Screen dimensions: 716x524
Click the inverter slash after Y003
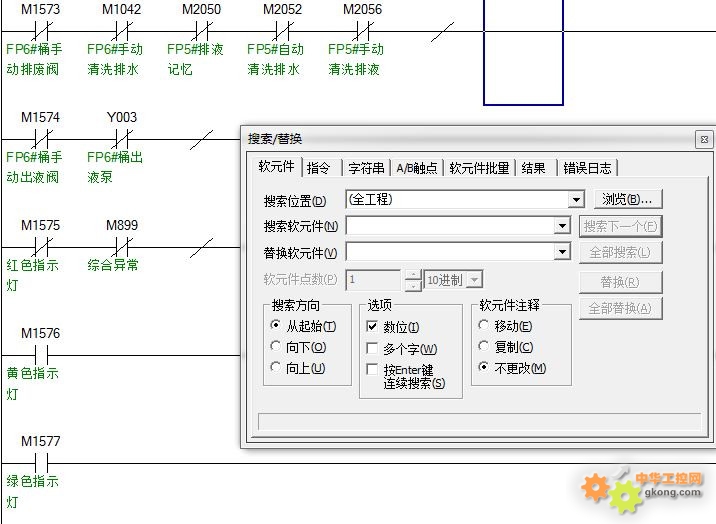pyautogui.click(x=201, y=140)
